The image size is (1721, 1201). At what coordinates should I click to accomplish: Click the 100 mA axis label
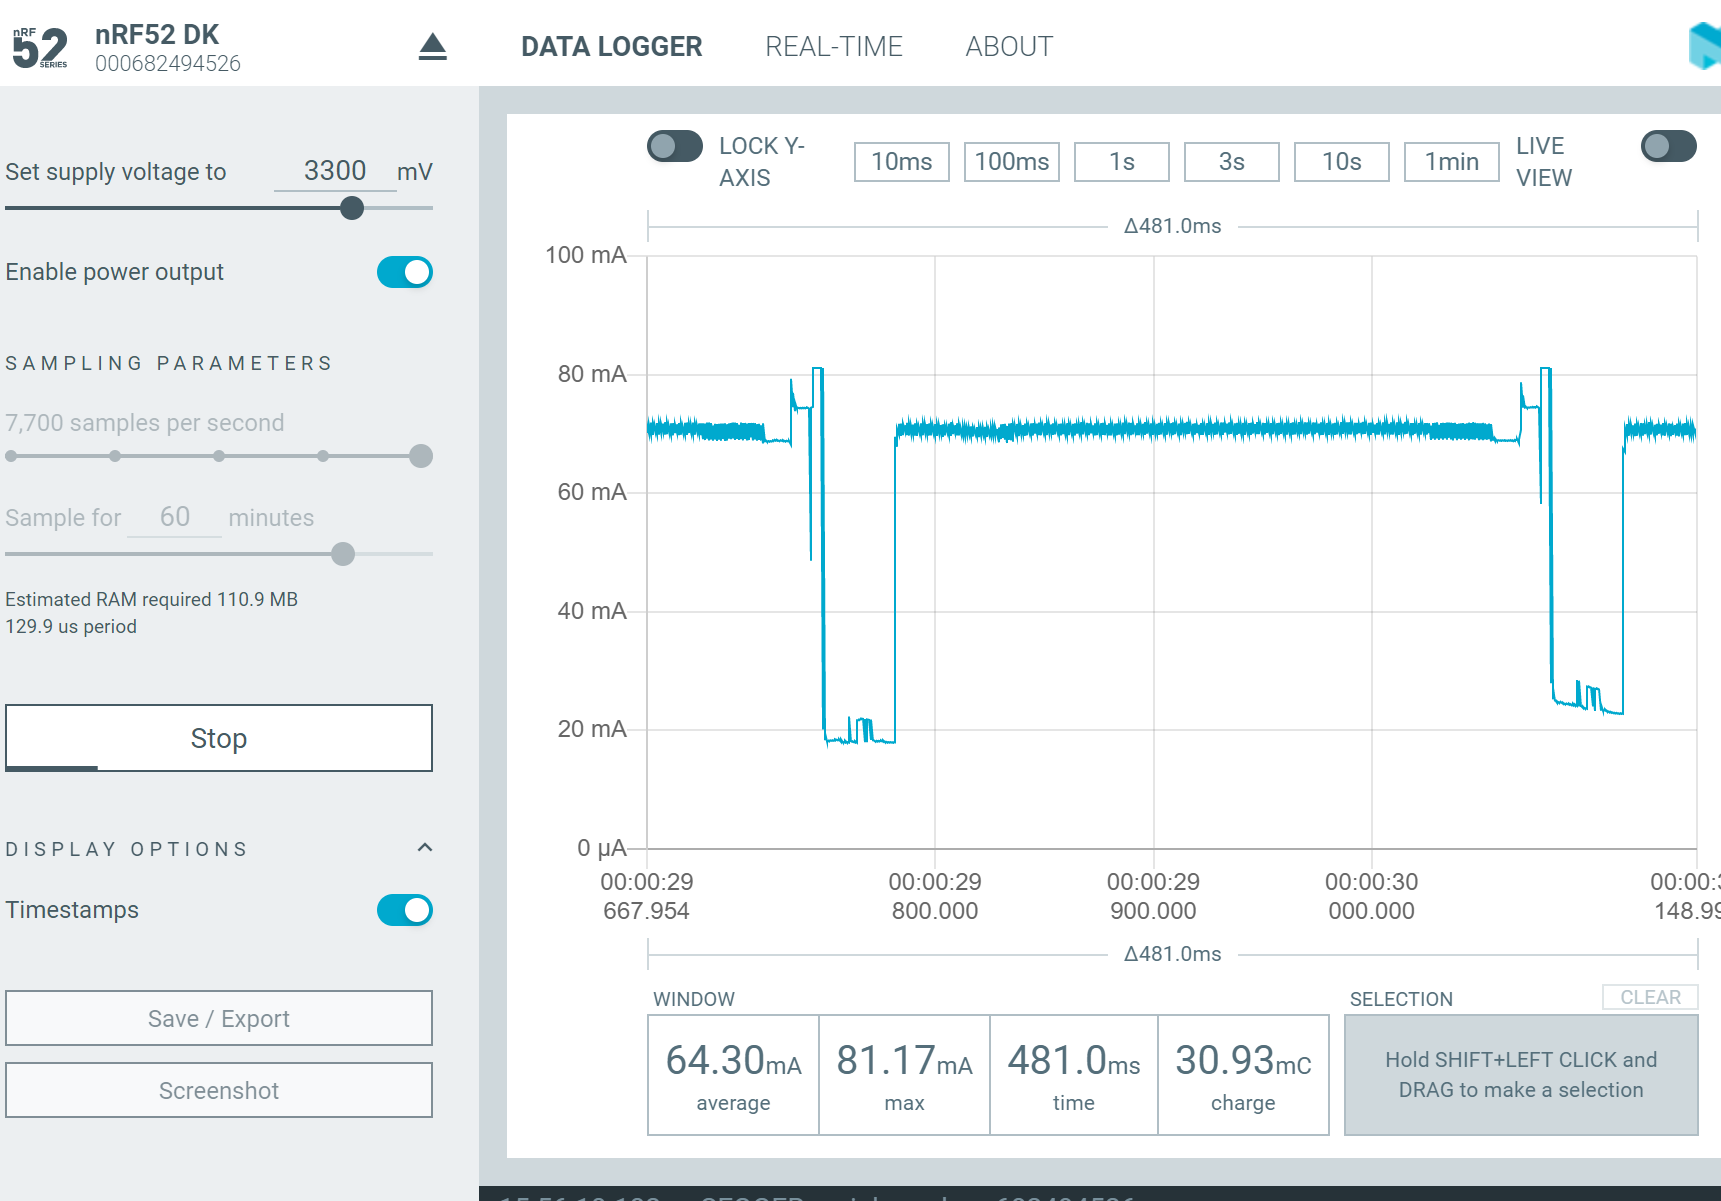[x=586, y=255]
